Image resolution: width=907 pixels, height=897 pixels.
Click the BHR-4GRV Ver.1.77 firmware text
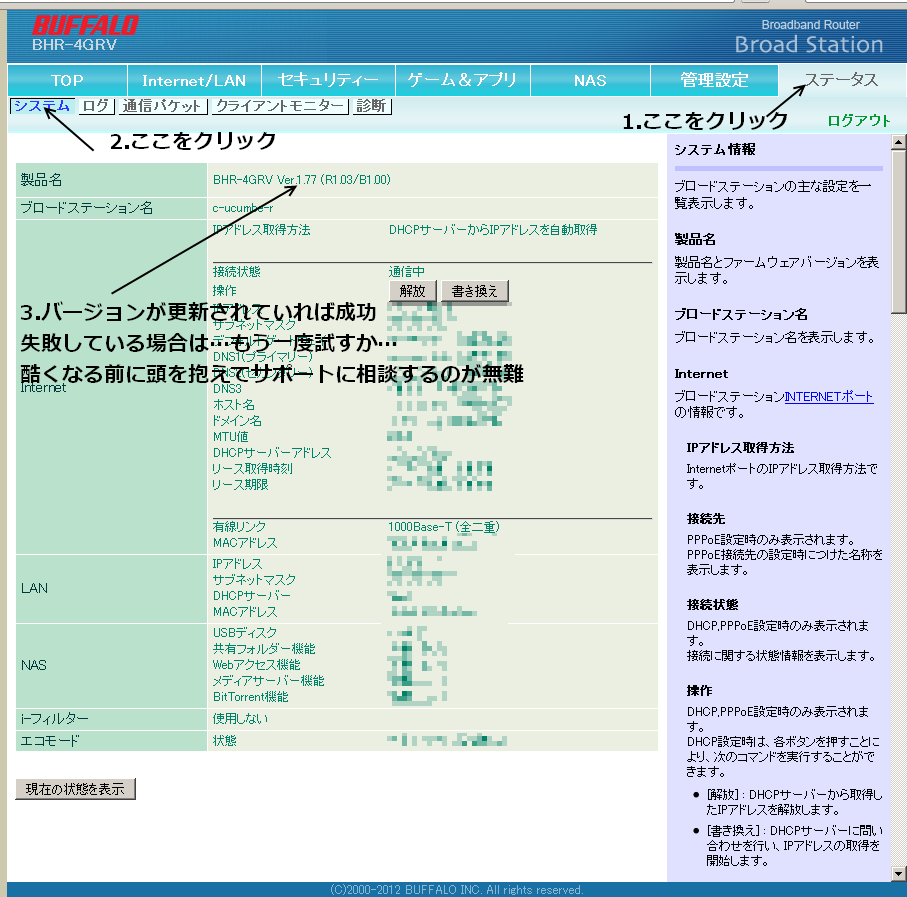click(x=301, y=180)
